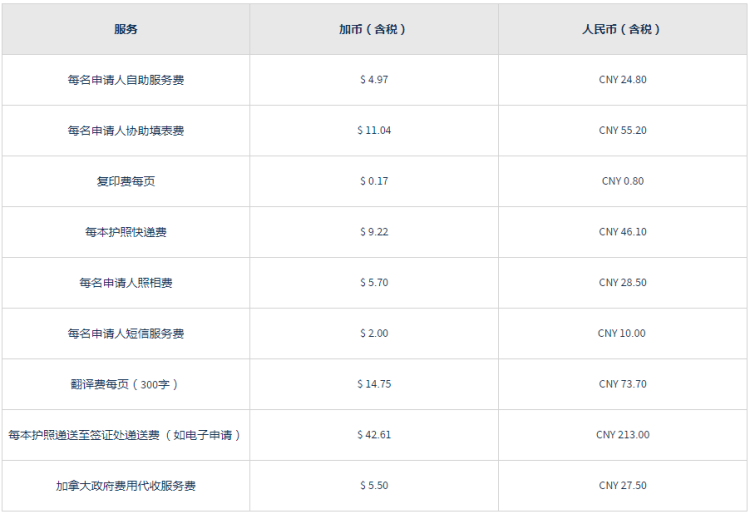Click the 服务 column header
The height and width of the screenshot is (514, 750).
pyautogui.click(x=126, y=29)
